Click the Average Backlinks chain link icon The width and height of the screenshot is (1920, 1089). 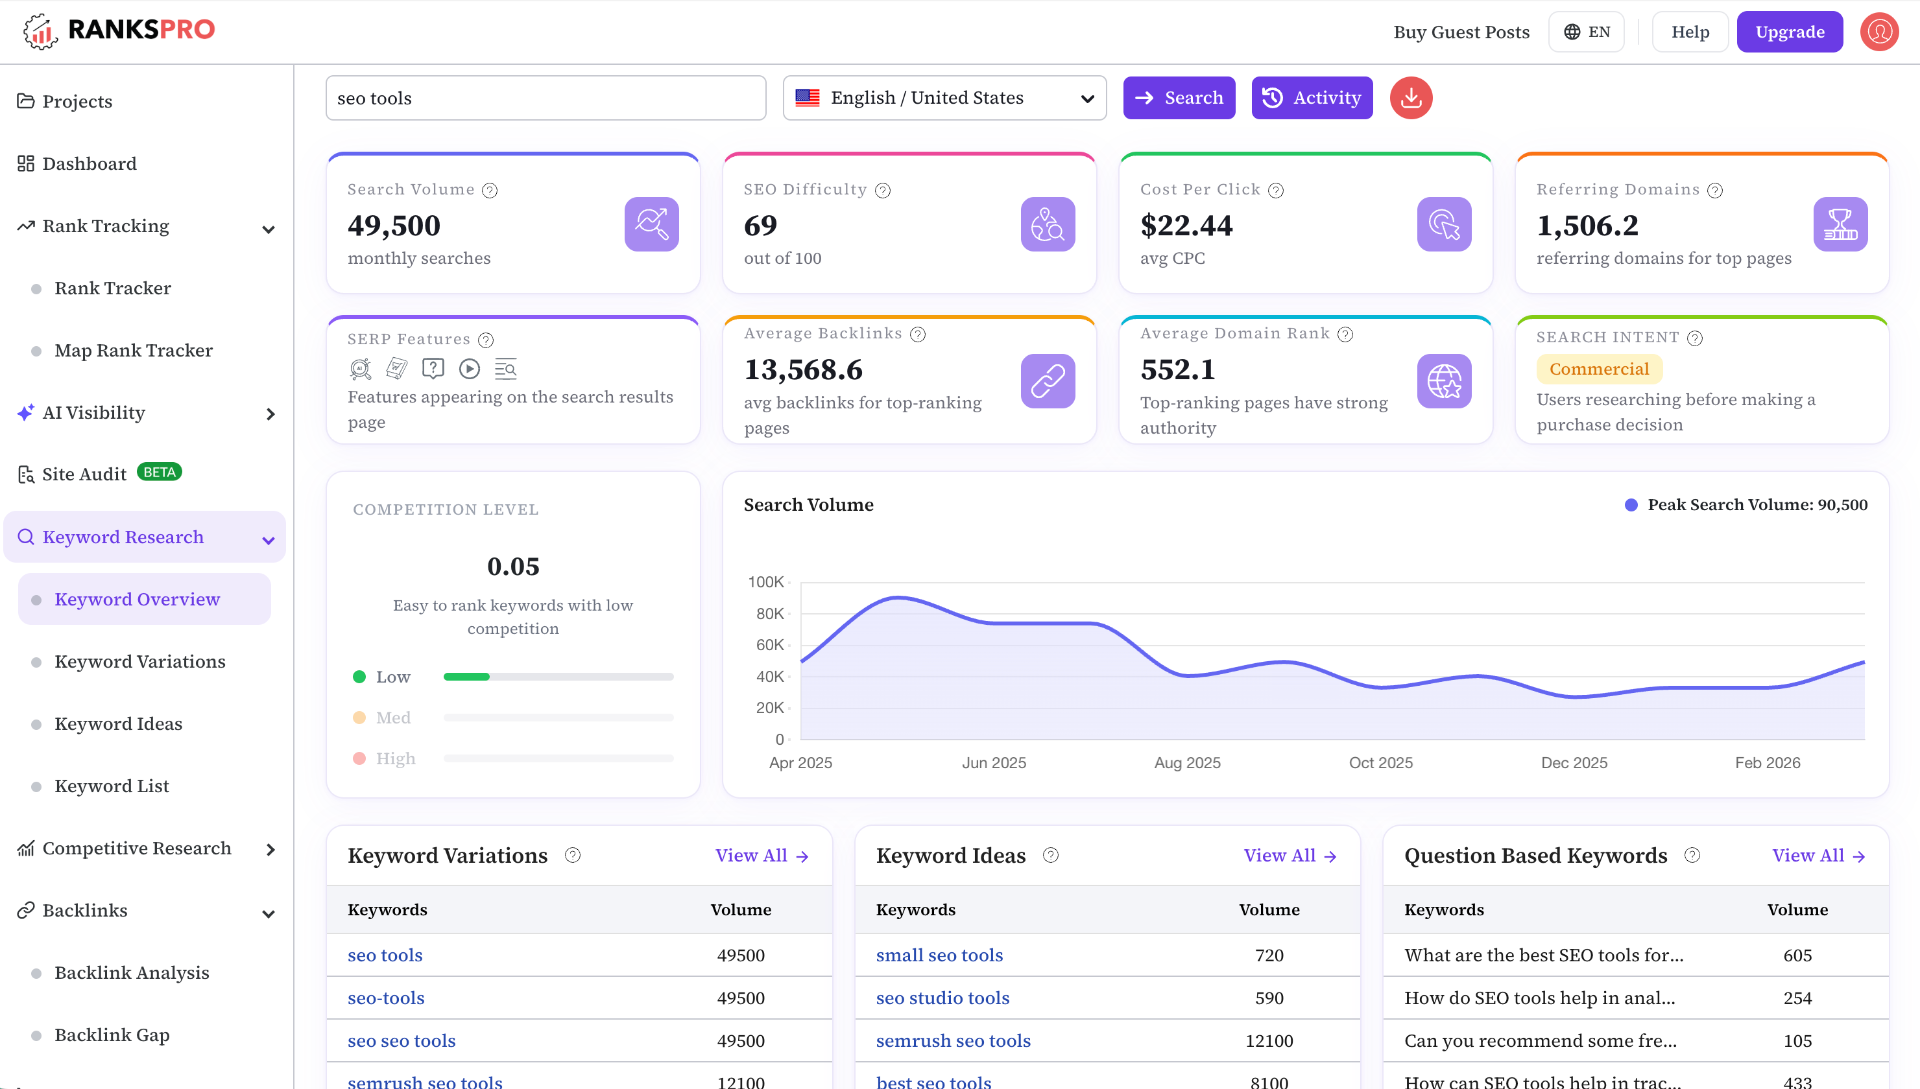tap(1048, 381)
